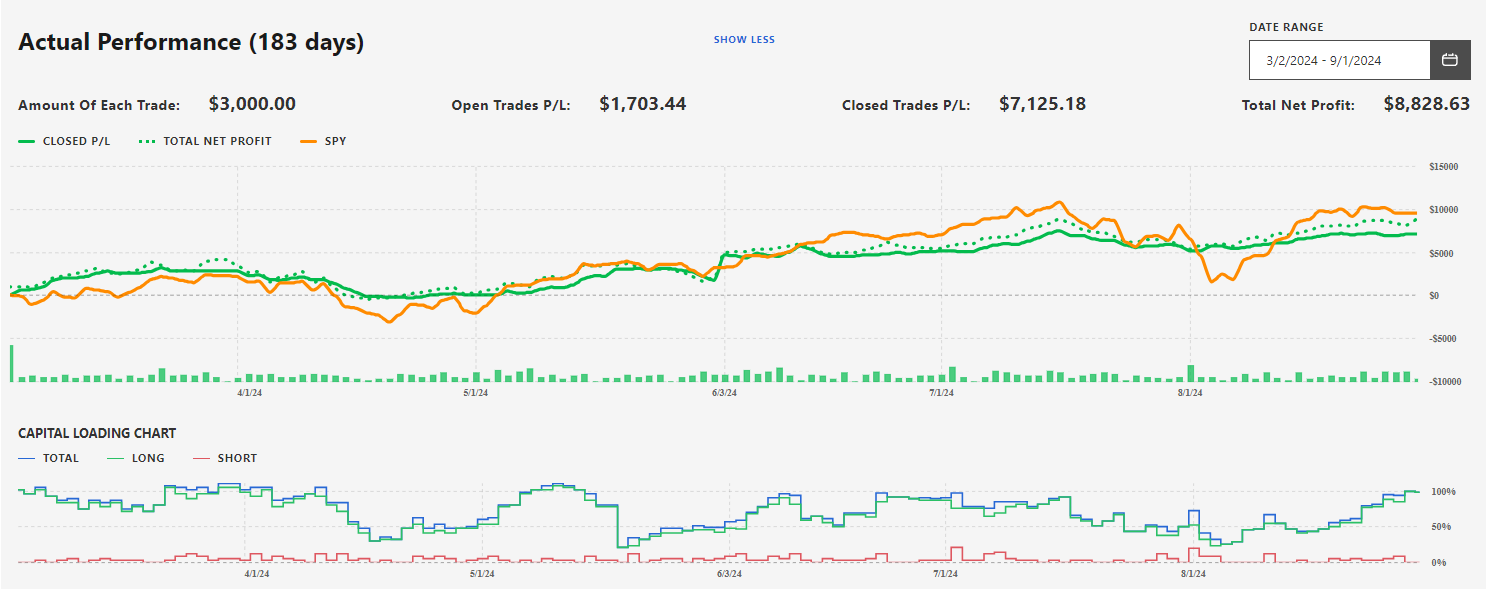Click the 8/1/24 label on capital loading chart

[1193, 574]
